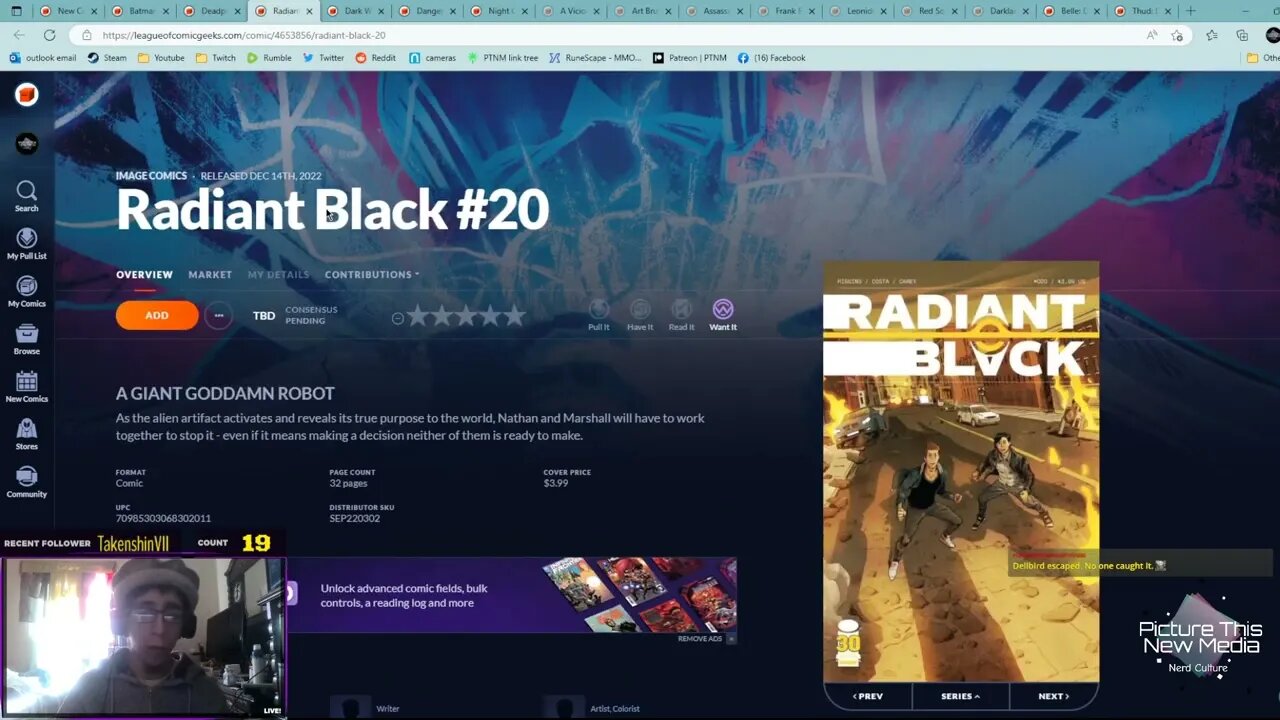The width and height of the screenshot is (1280, 720).
Task: Open the Twitter bookmark
Action: click(x=323, y=58)
